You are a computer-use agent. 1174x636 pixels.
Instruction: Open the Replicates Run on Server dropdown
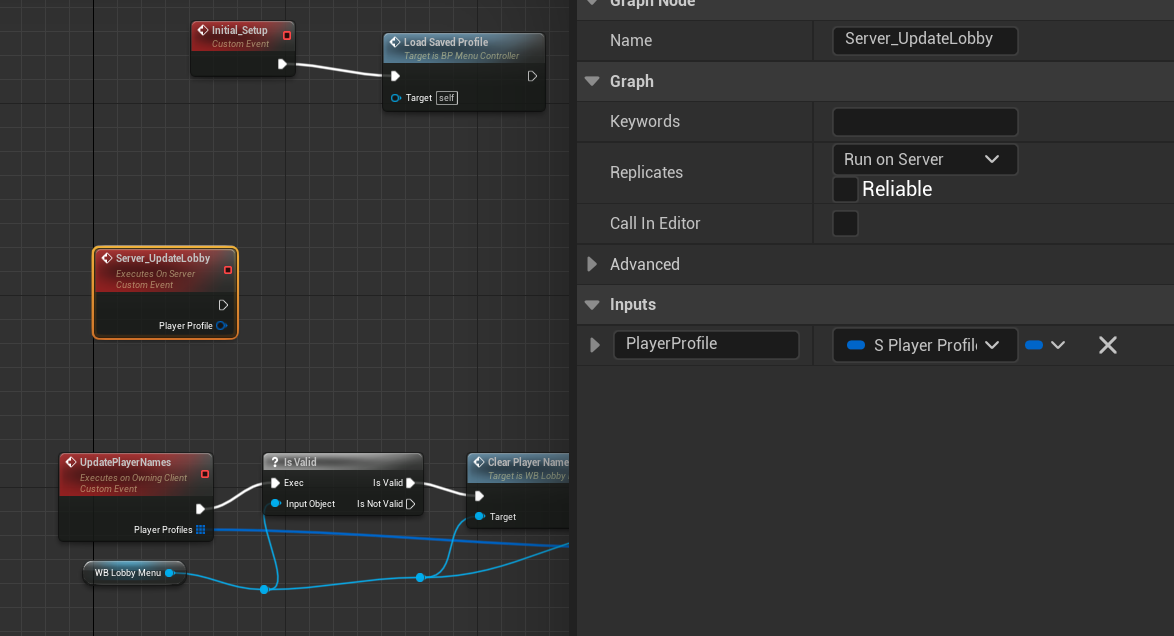pos(925,160)
